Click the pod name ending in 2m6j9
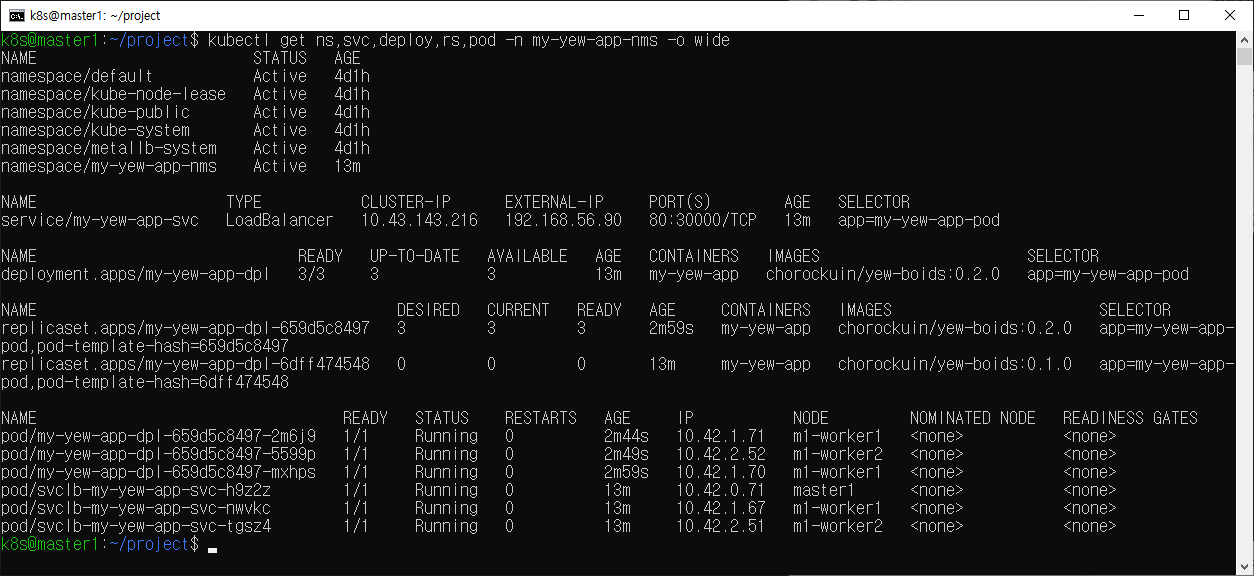The image size is (1254, 576). pos(158,436)
